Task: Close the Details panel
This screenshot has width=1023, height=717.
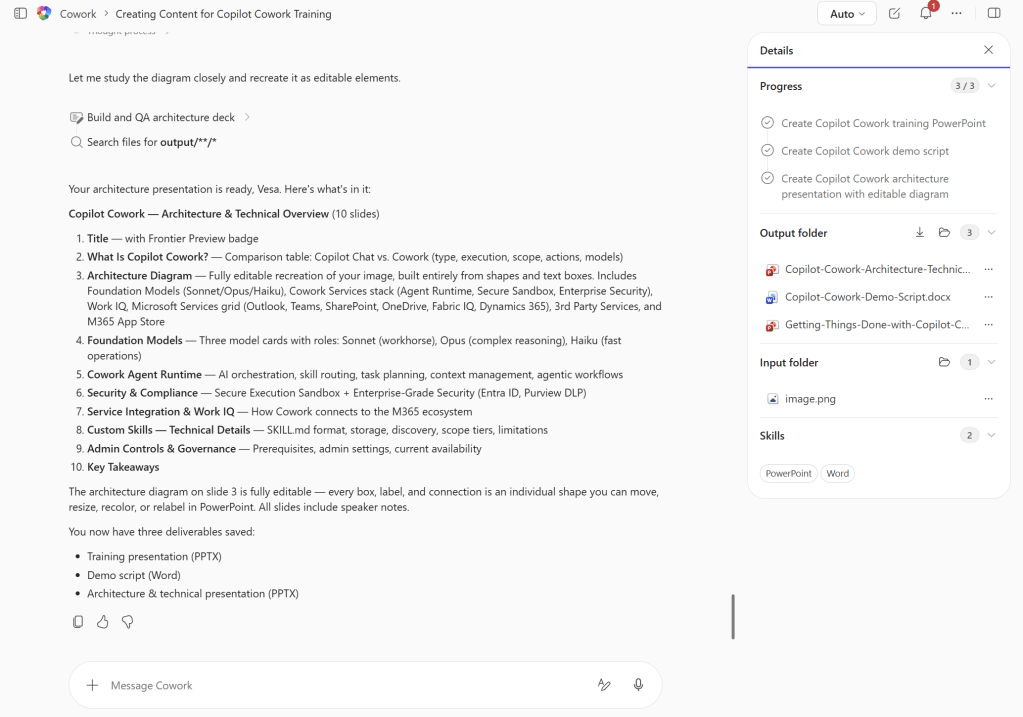Action: pos(988,50)
